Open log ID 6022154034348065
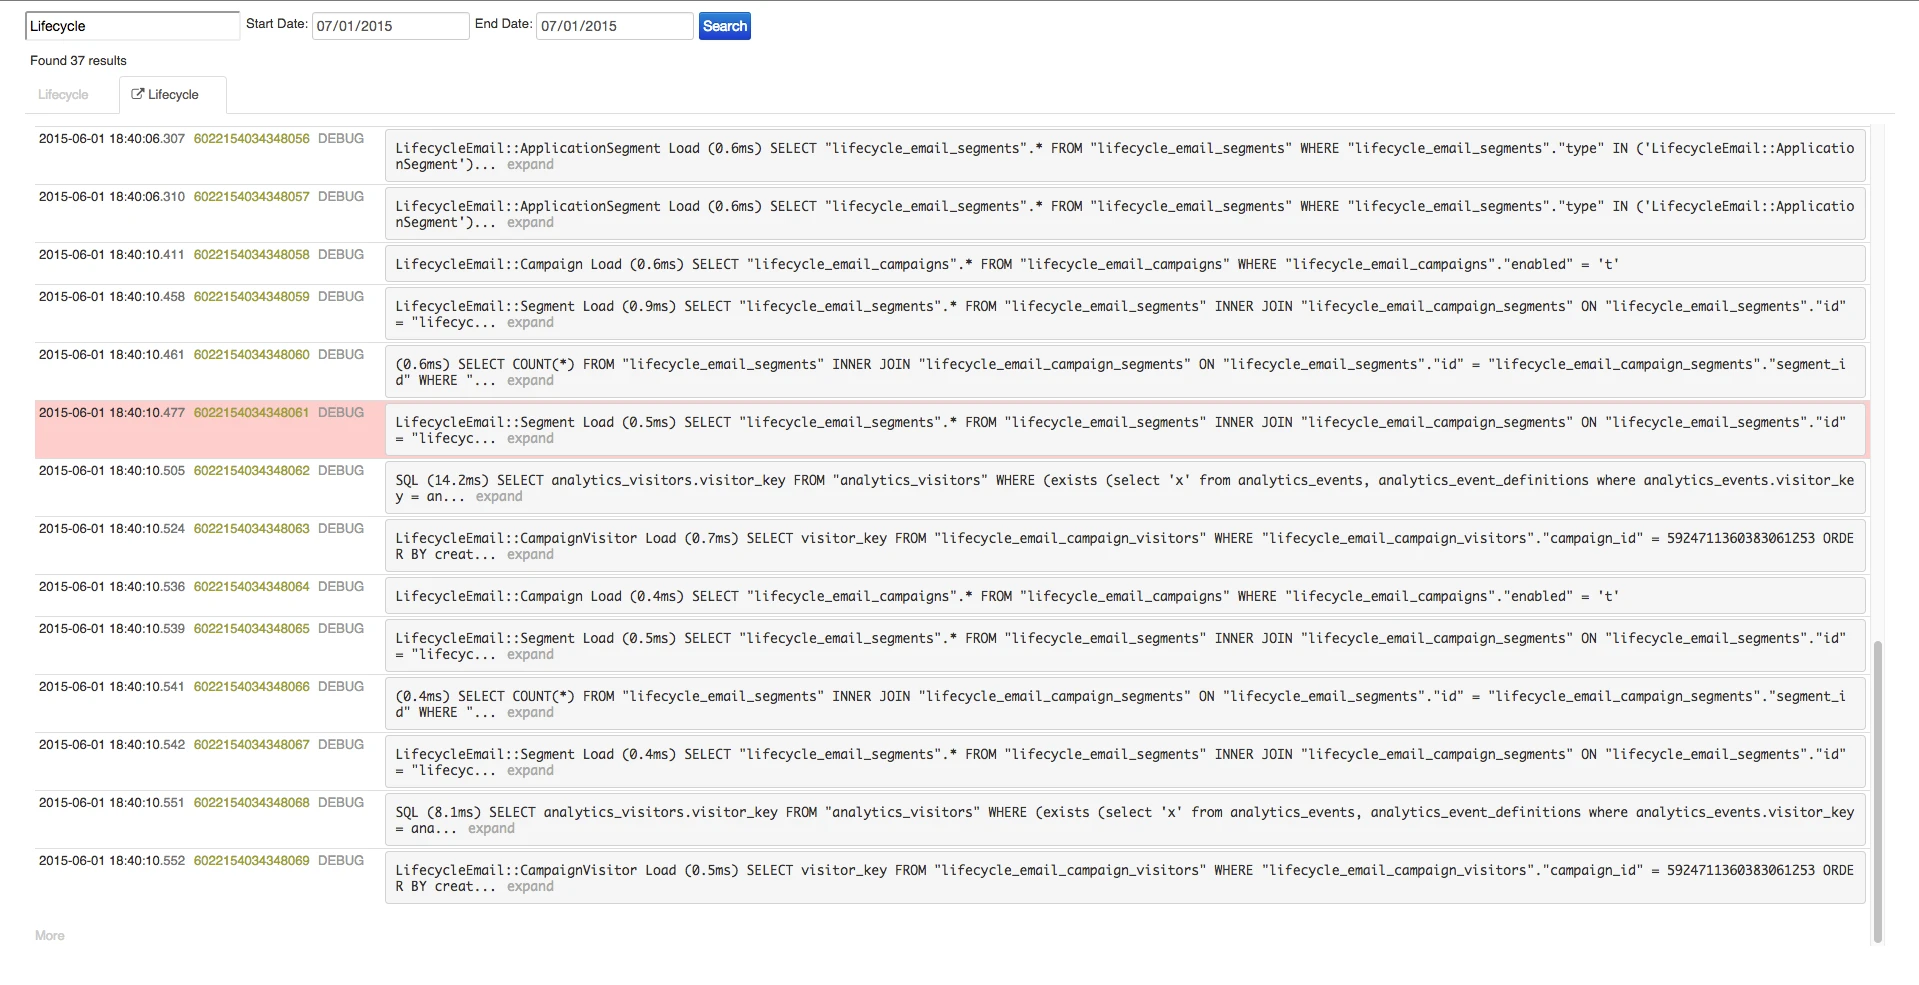Screen dimensions: 1919x985 pyautogui.click(x=251, y=629)
